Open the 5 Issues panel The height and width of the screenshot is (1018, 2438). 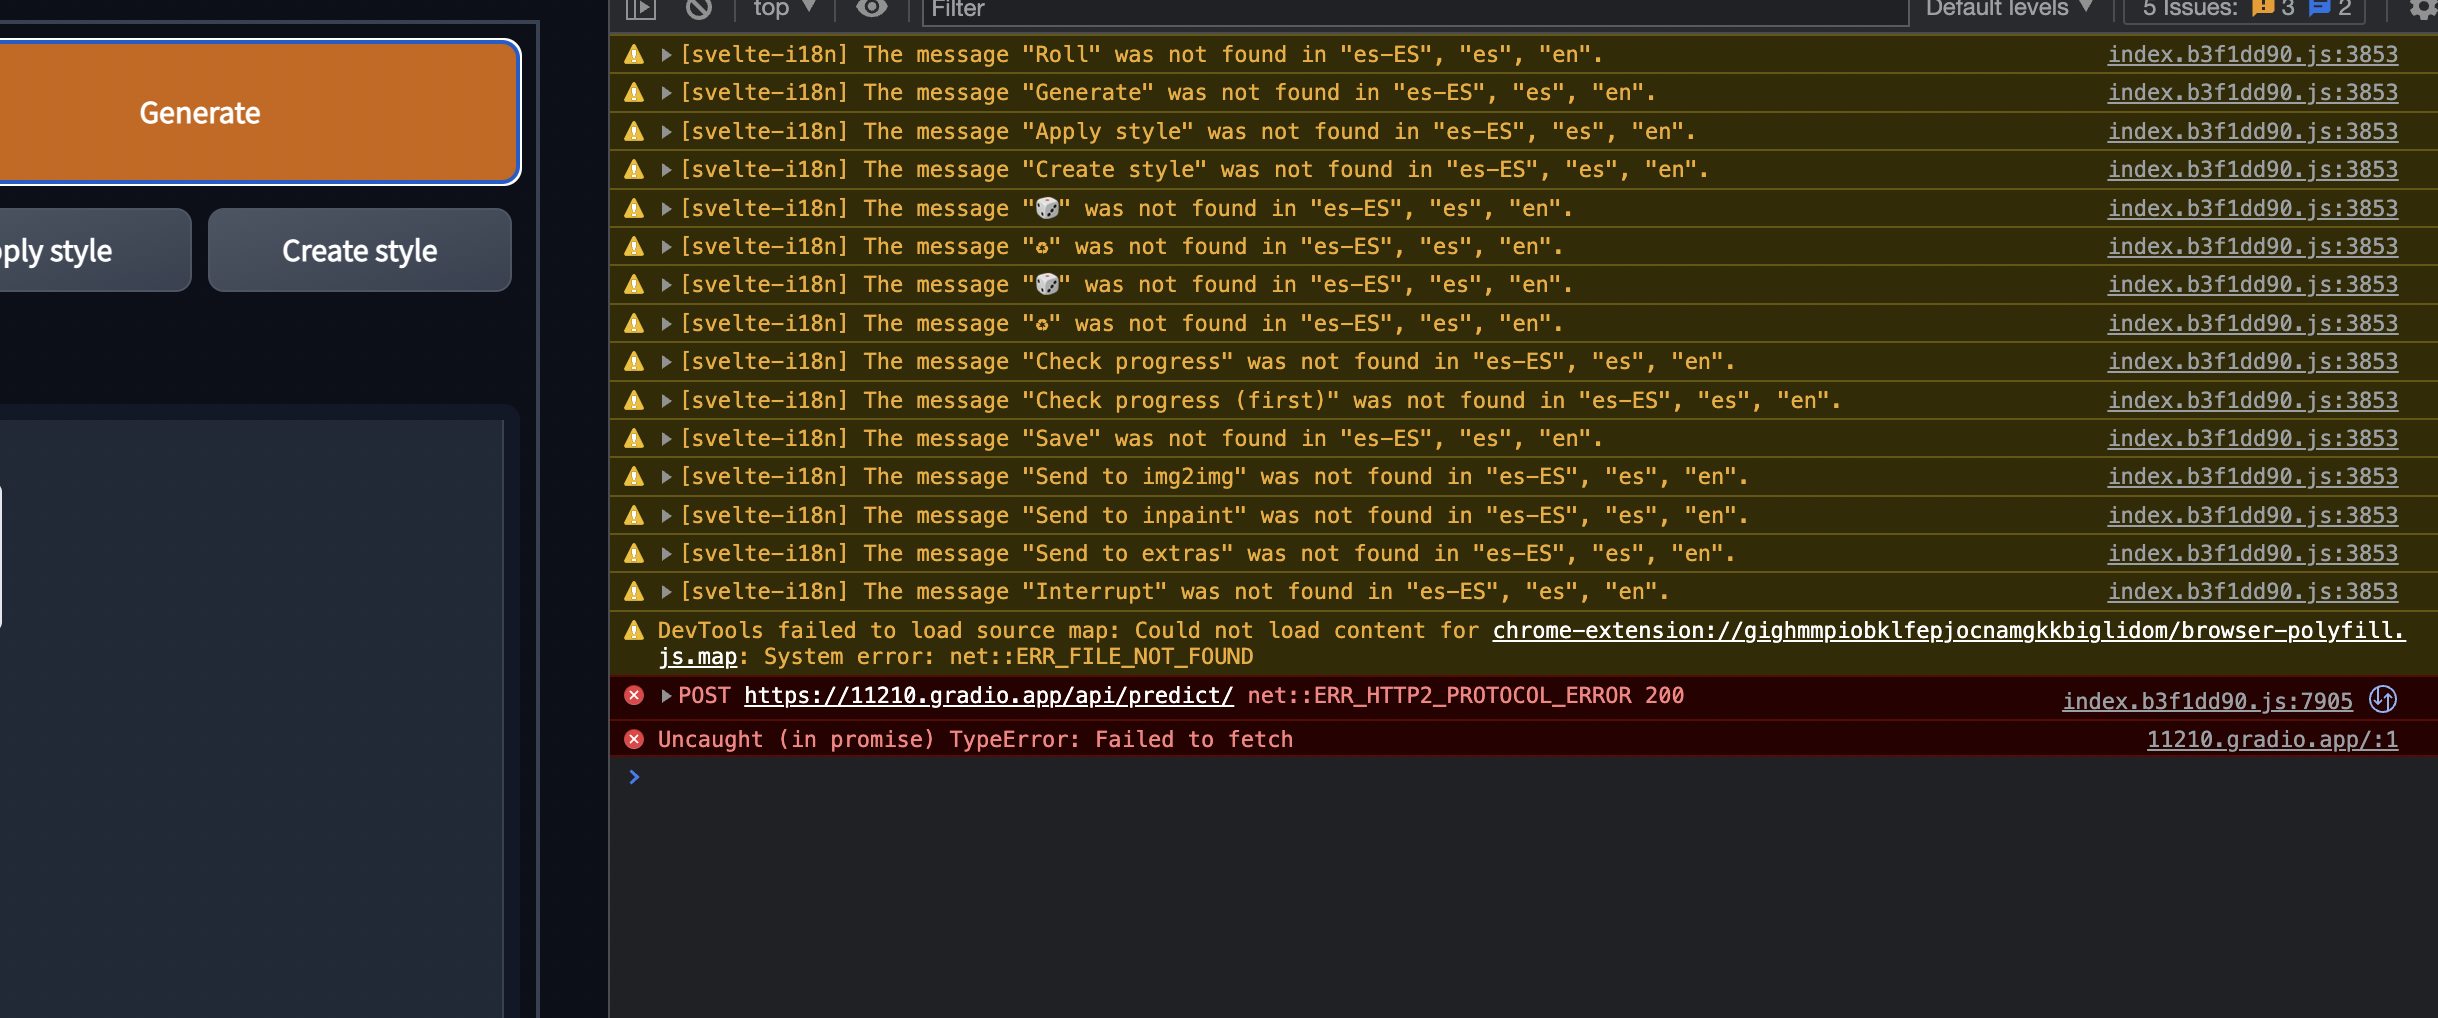[x=2190, y=8]
